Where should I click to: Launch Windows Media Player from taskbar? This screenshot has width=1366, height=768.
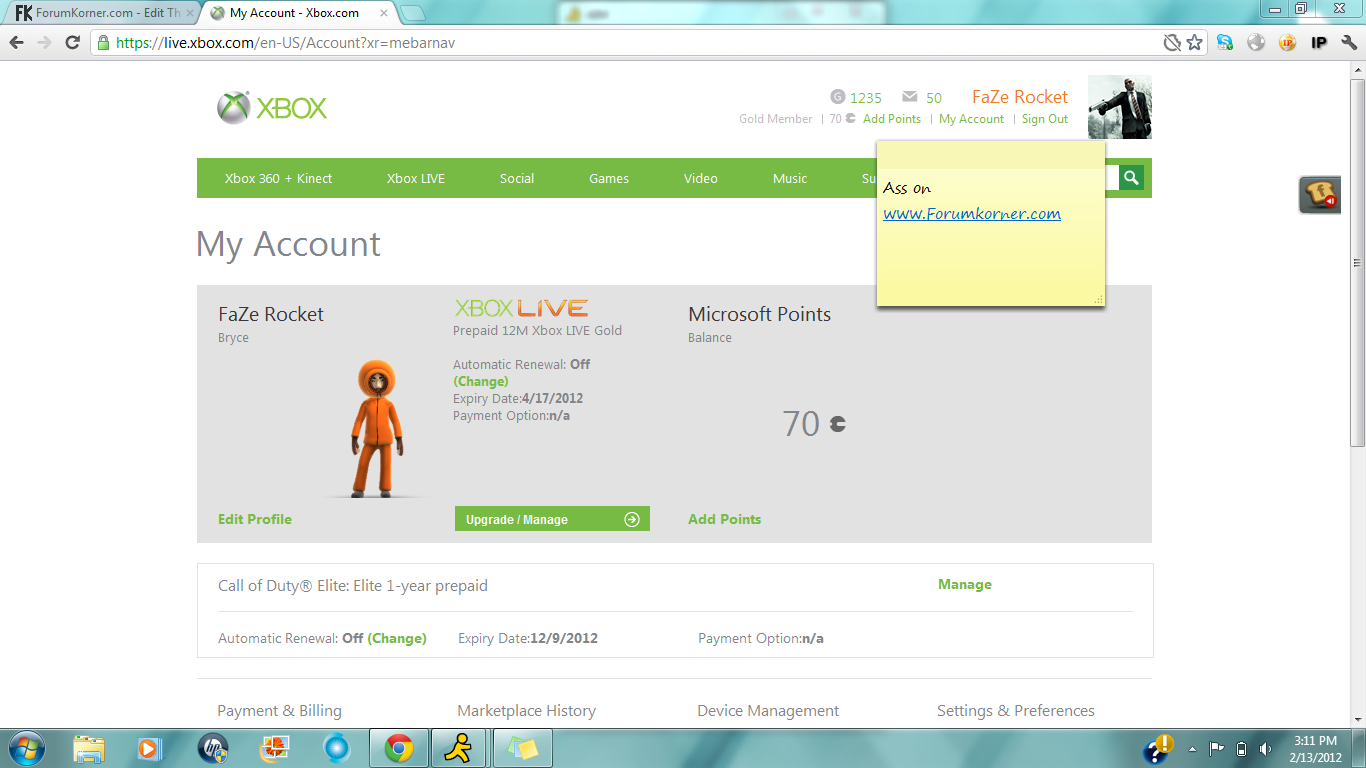[x=148, y=748]
